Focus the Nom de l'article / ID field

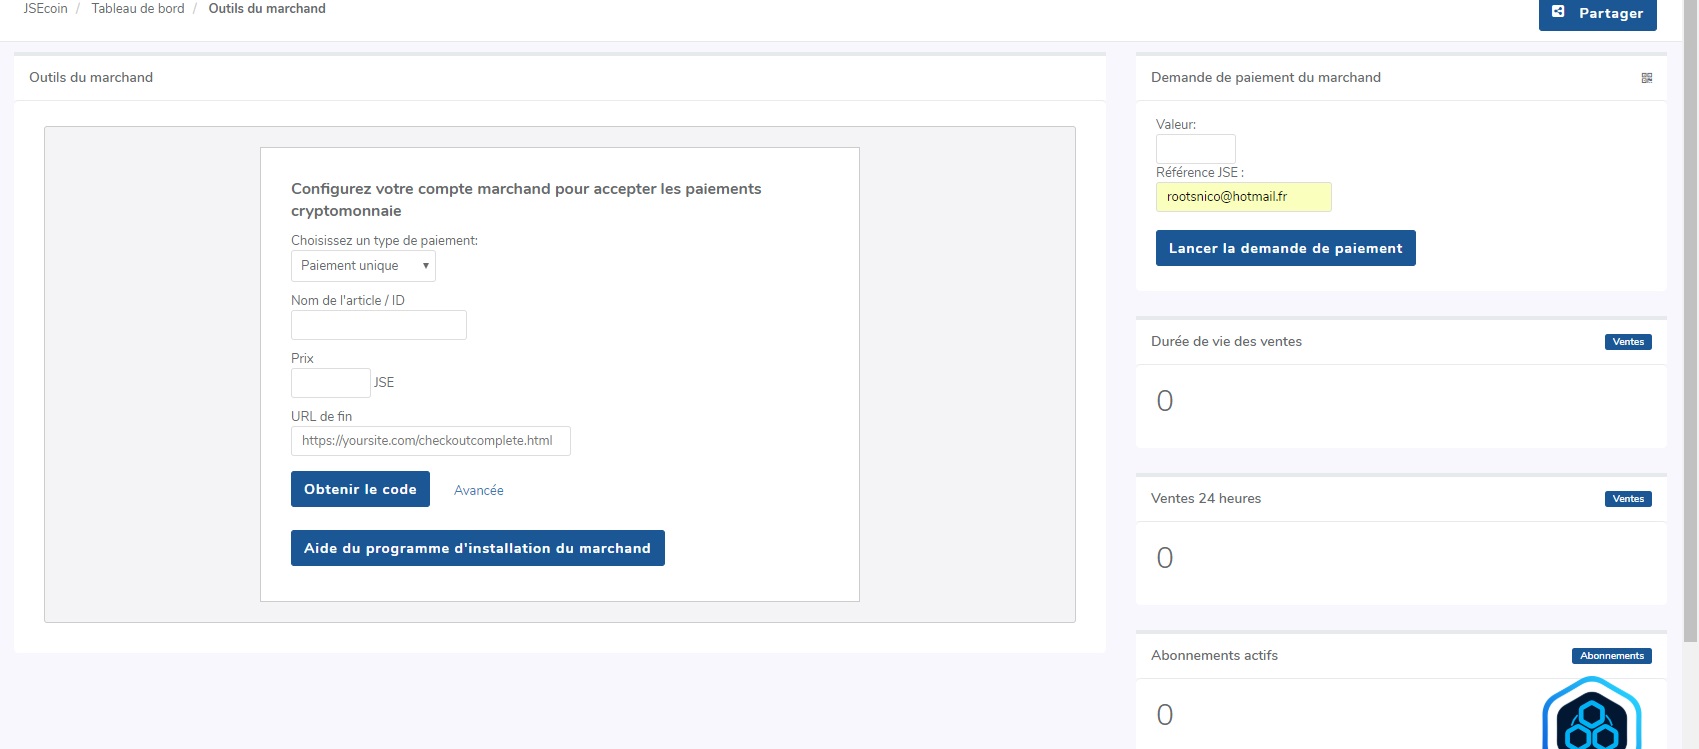[x=378, y=325]
